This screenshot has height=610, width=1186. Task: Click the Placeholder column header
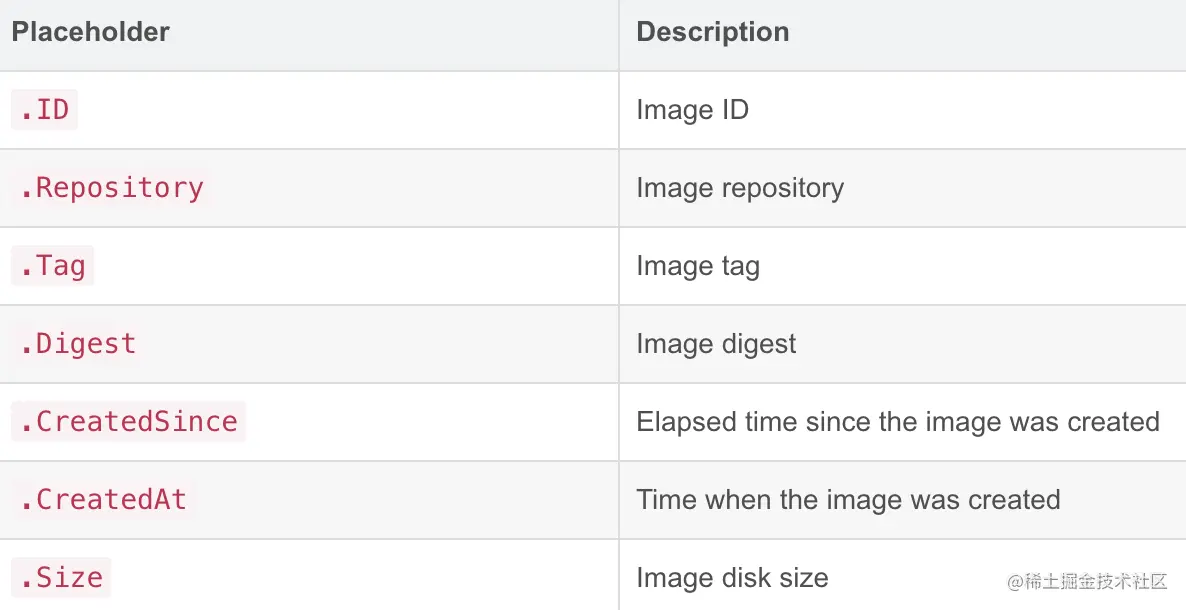[90, 32]
